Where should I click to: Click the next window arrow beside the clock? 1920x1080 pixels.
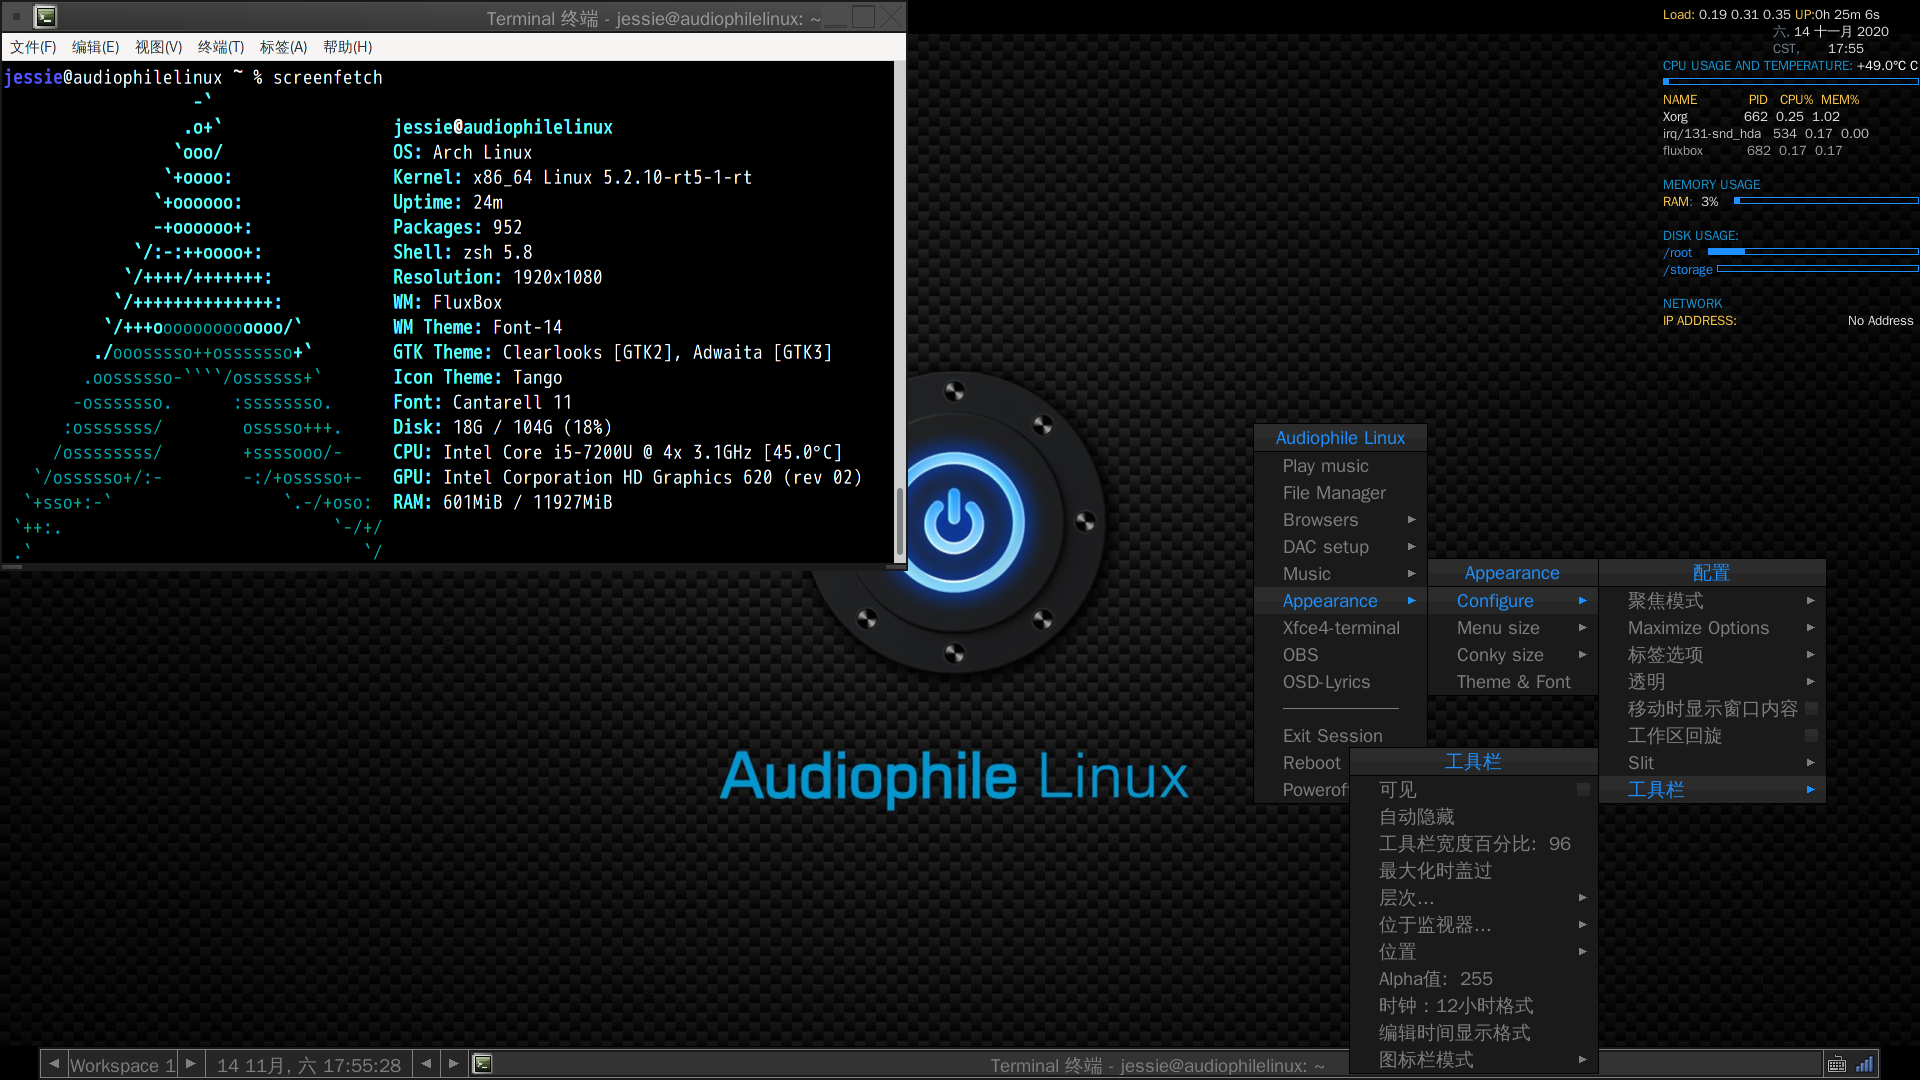coord(454,1064)
